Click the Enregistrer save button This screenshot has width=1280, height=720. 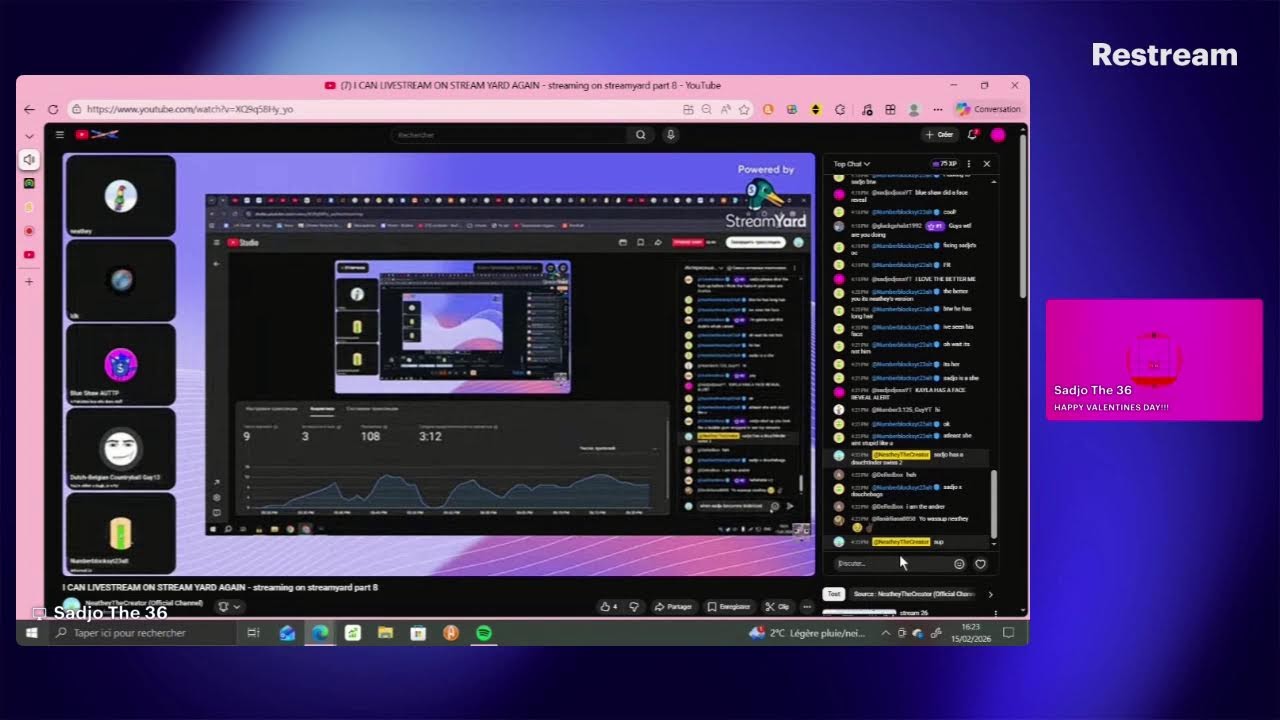coord(729,606)
